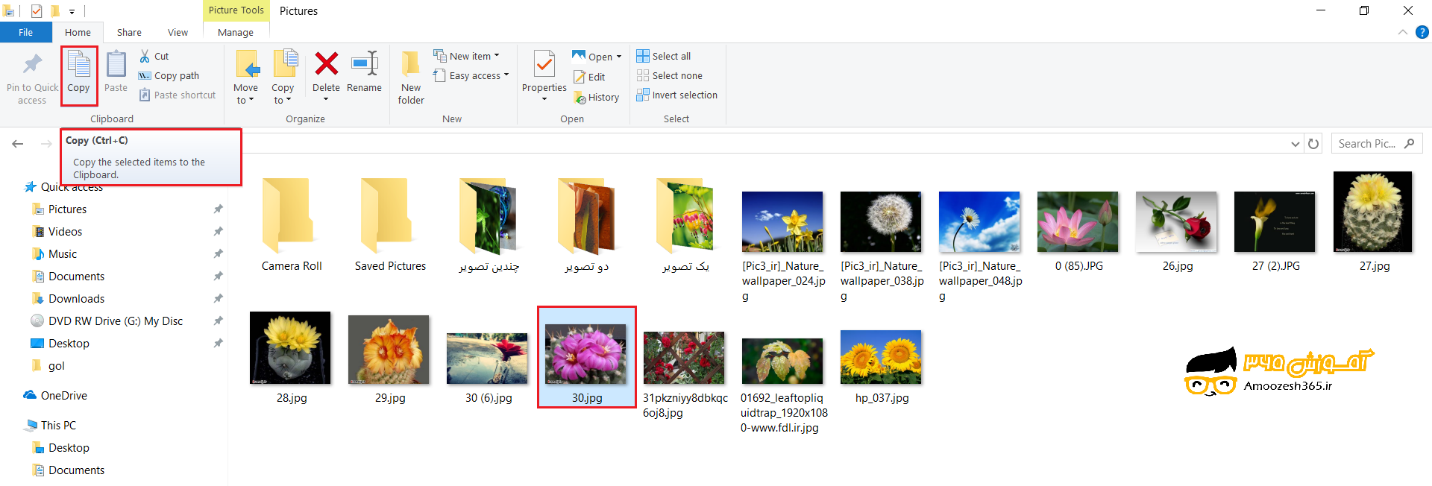Click Paste shortcut in the ribbon
This screenshot has height=486, width=1432.
(x=177, y=95)
